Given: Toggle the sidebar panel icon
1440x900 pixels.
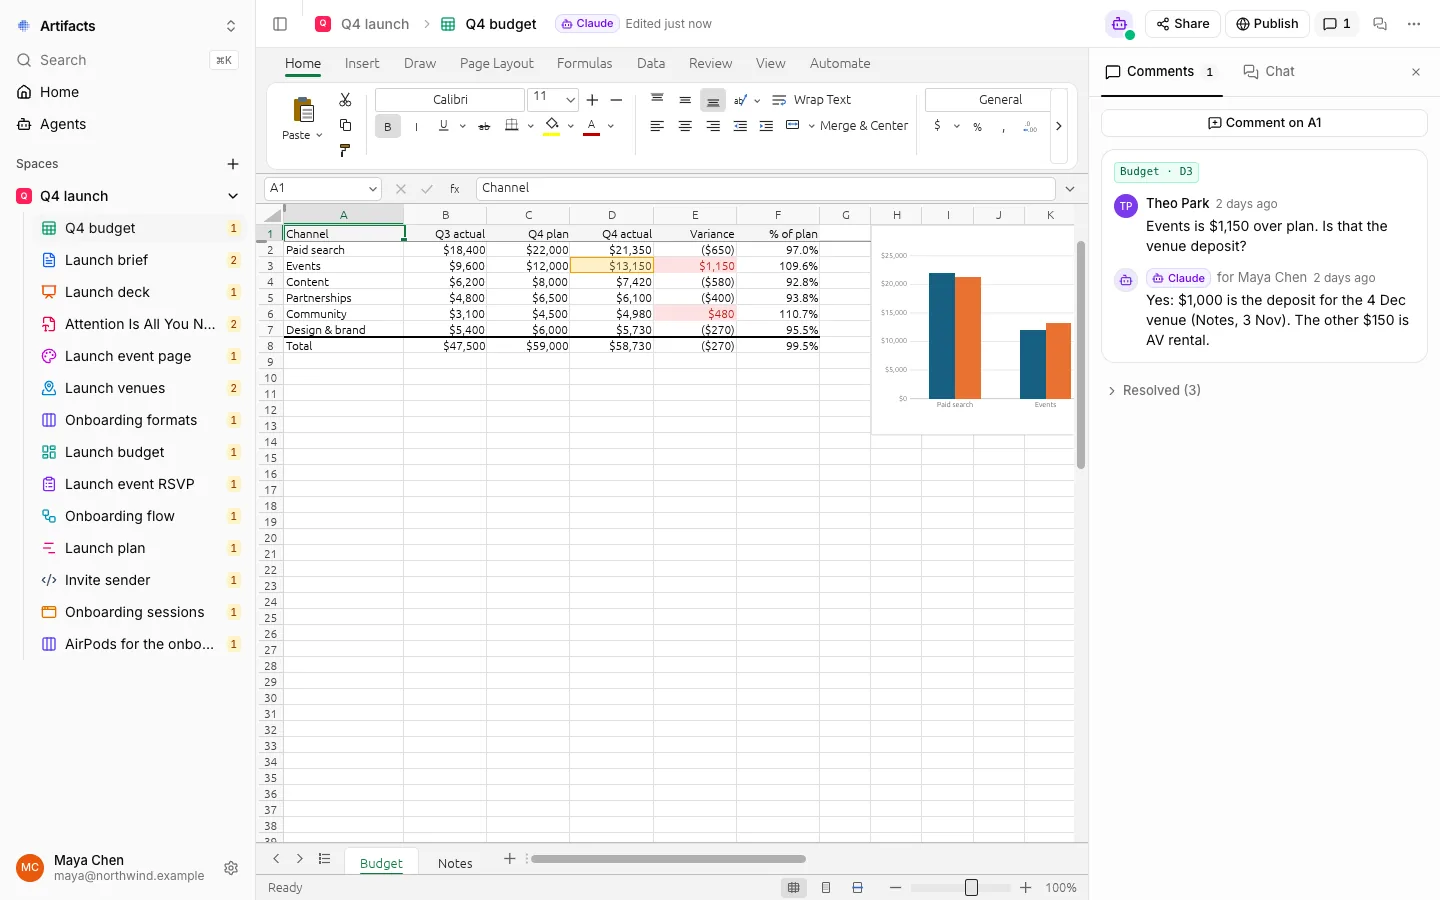Looking at the screenshot, I should point(280,24).
